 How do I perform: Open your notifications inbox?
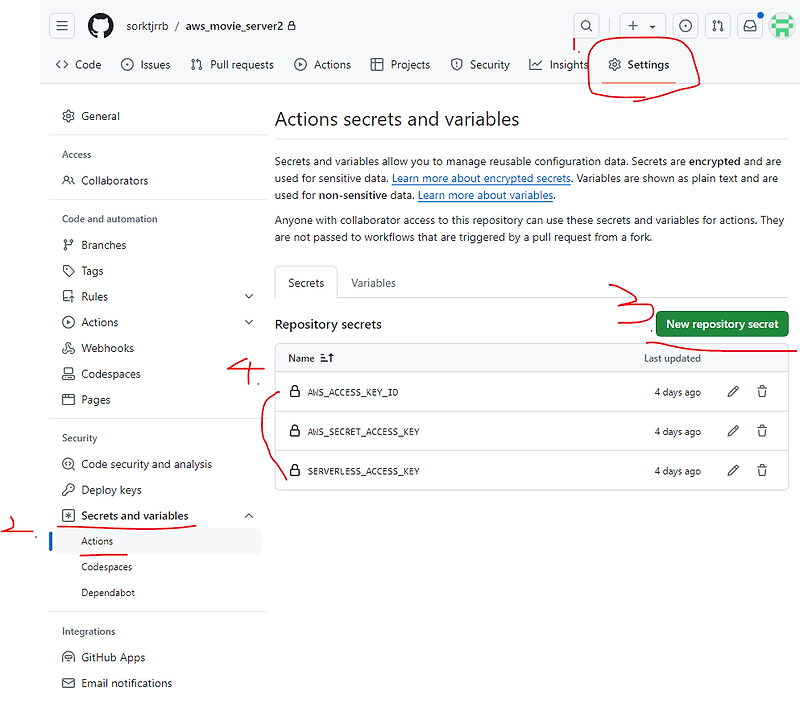coord(750,25)
